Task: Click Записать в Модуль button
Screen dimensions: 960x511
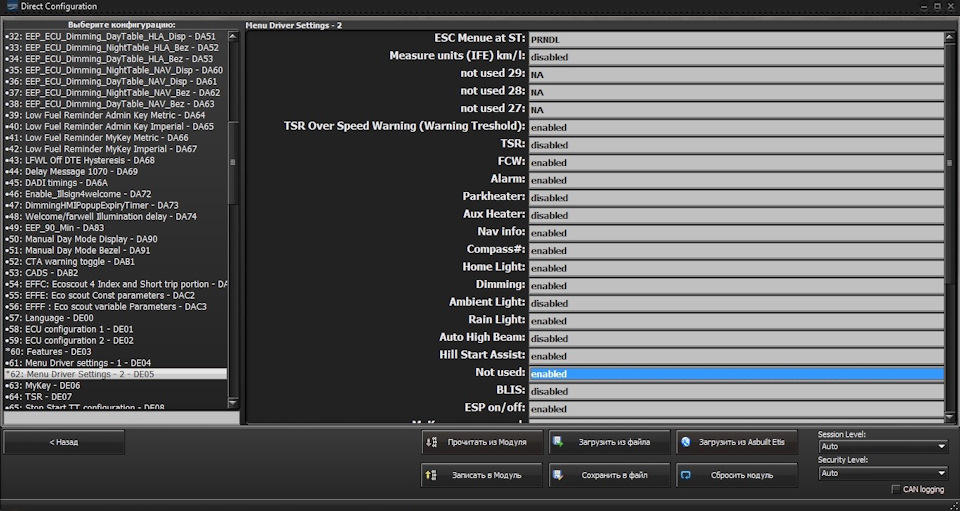Action: [481, 475]
